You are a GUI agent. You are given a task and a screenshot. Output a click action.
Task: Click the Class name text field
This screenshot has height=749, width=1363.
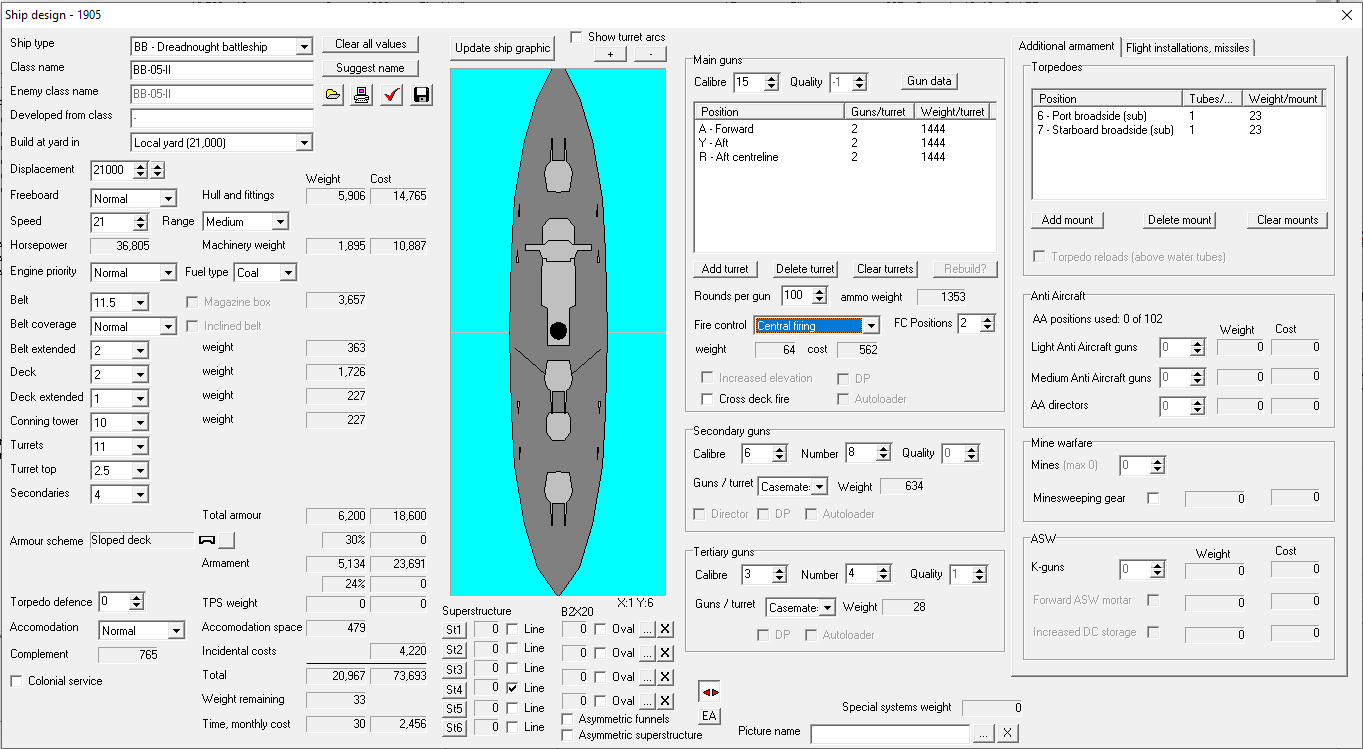pyautogui.click(x=222, y=71)
